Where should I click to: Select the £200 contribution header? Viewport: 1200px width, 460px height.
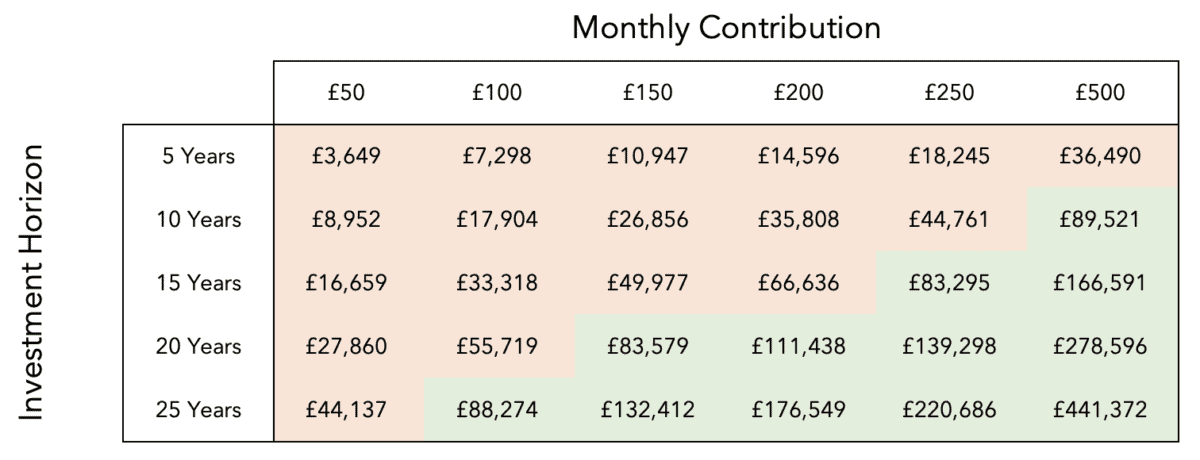click(798, 93)
